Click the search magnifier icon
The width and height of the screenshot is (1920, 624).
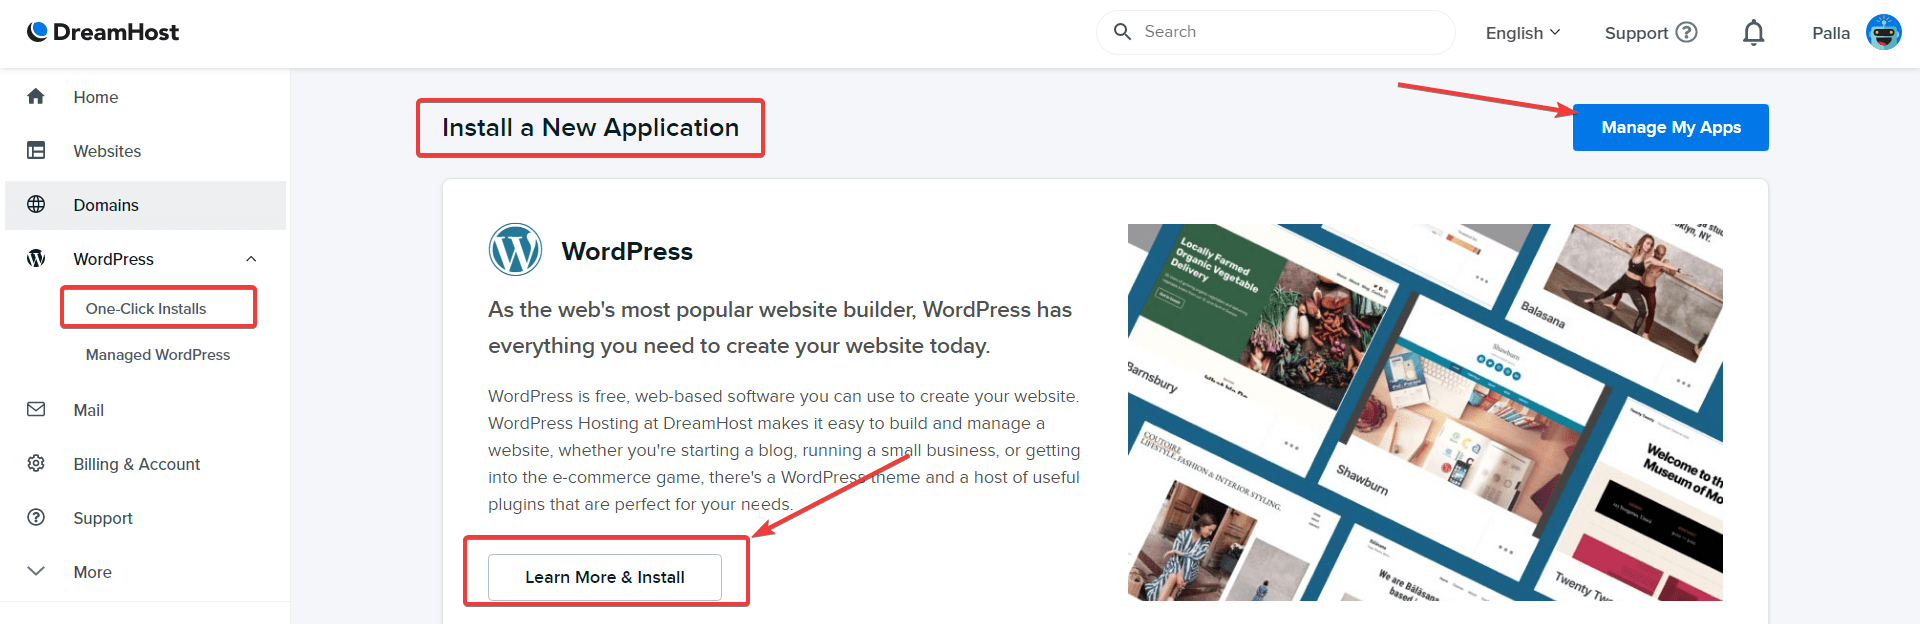(x=1123, y=32)
